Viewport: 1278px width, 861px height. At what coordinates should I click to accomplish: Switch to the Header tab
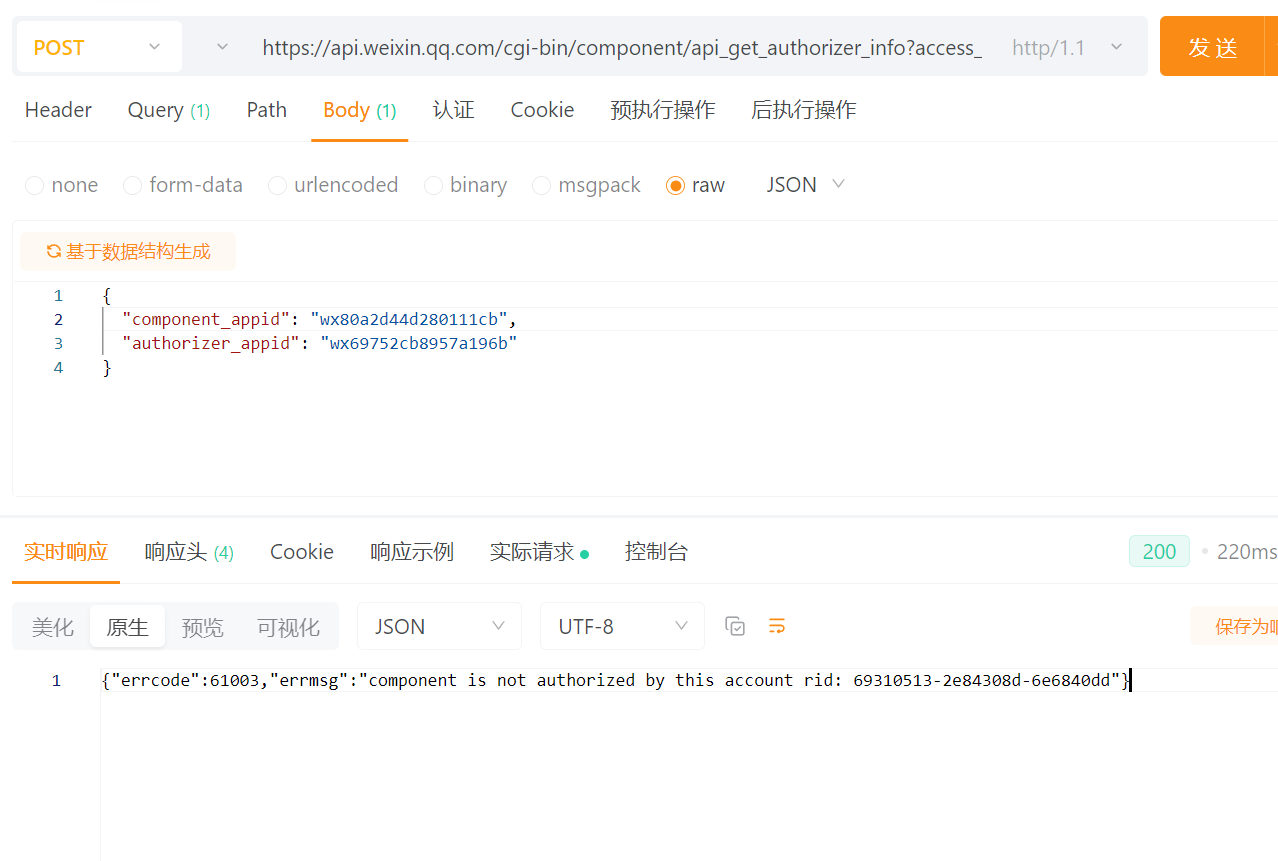58,110
